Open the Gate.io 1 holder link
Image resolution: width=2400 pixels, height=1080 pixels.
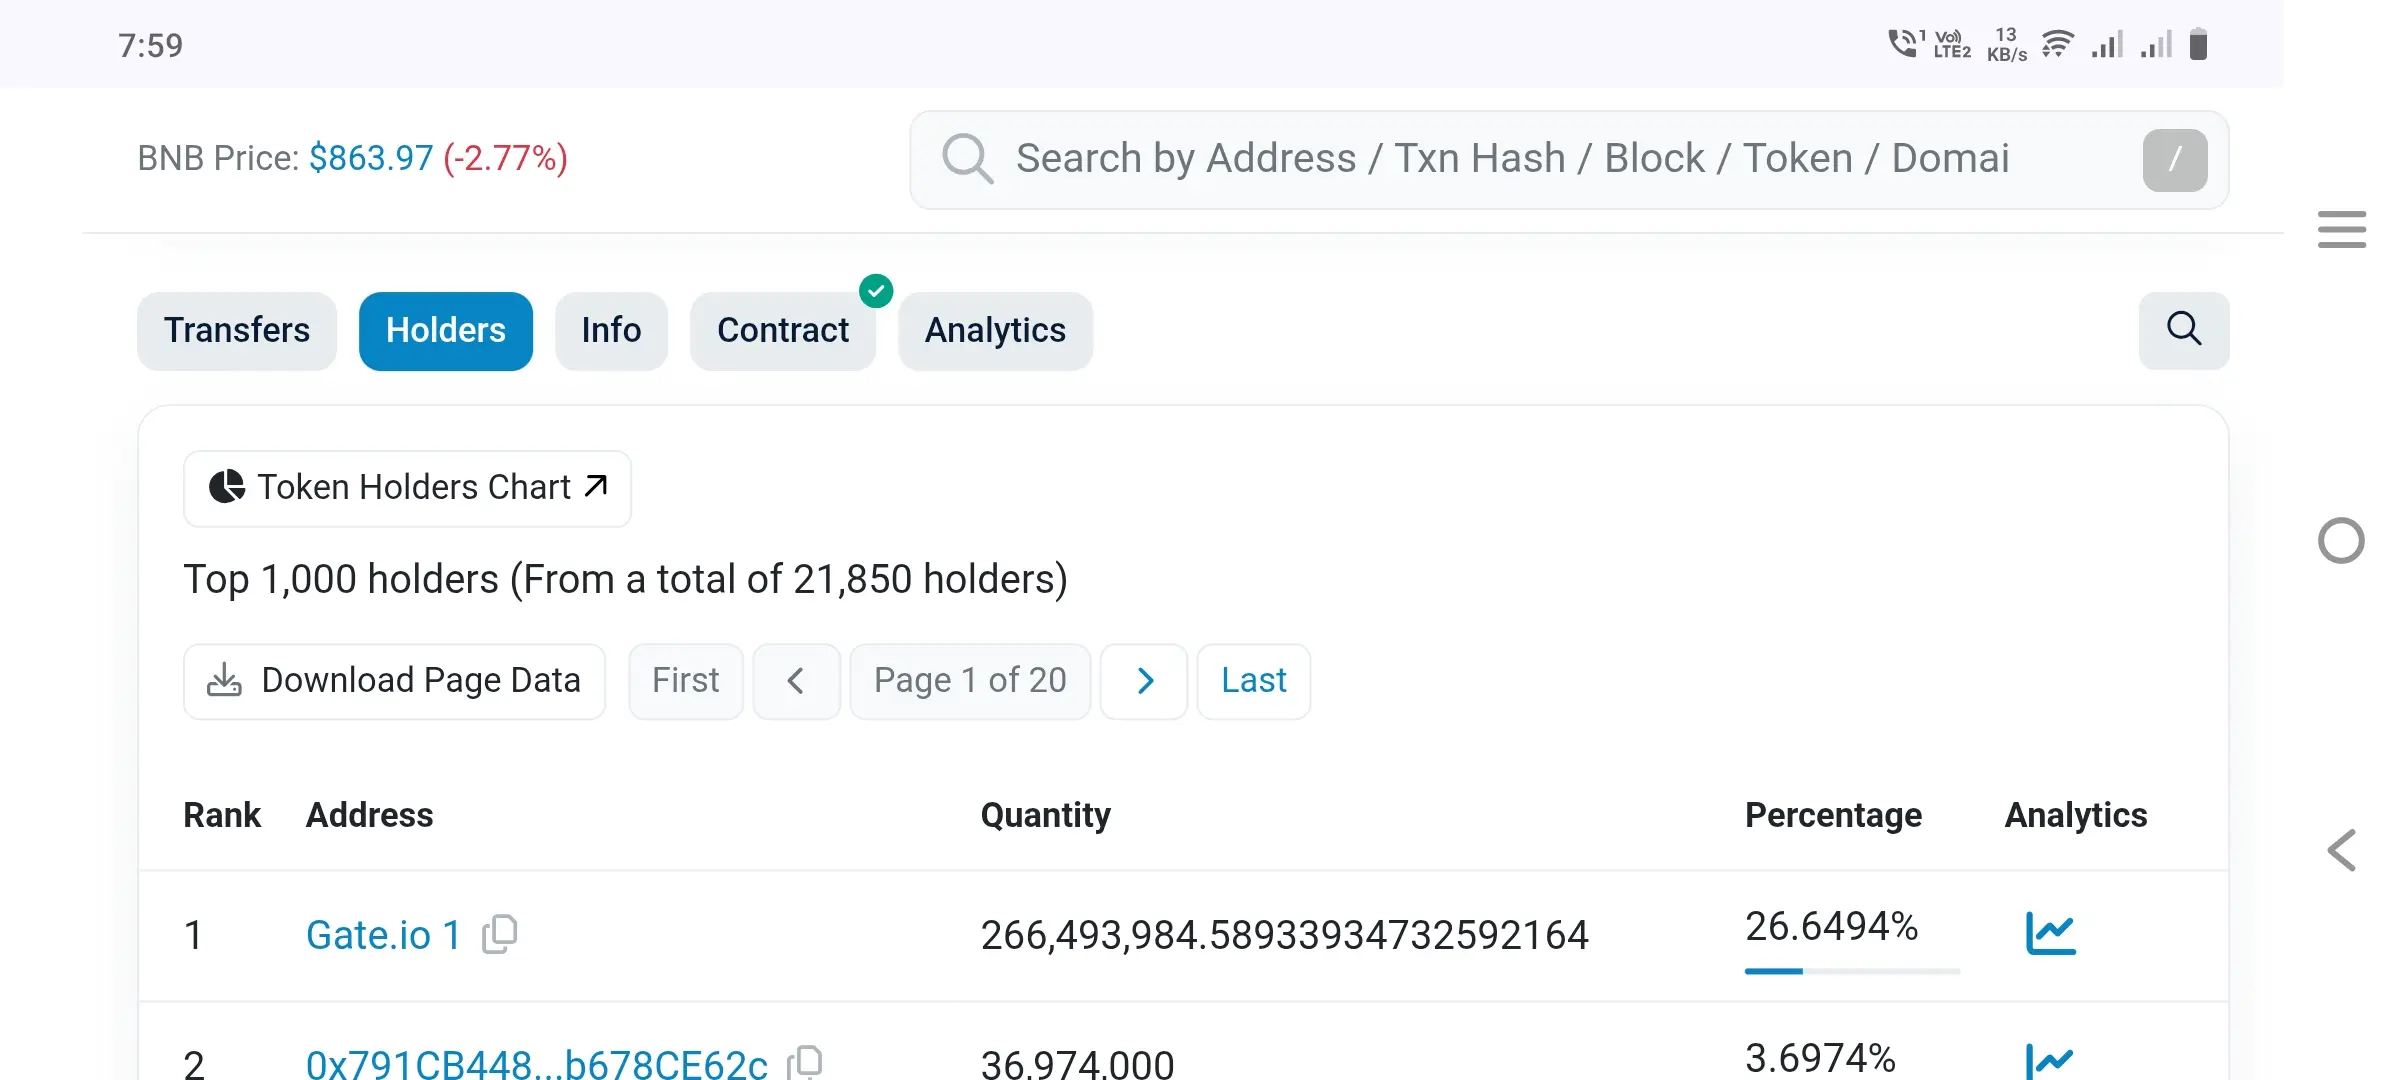(384, 935)
